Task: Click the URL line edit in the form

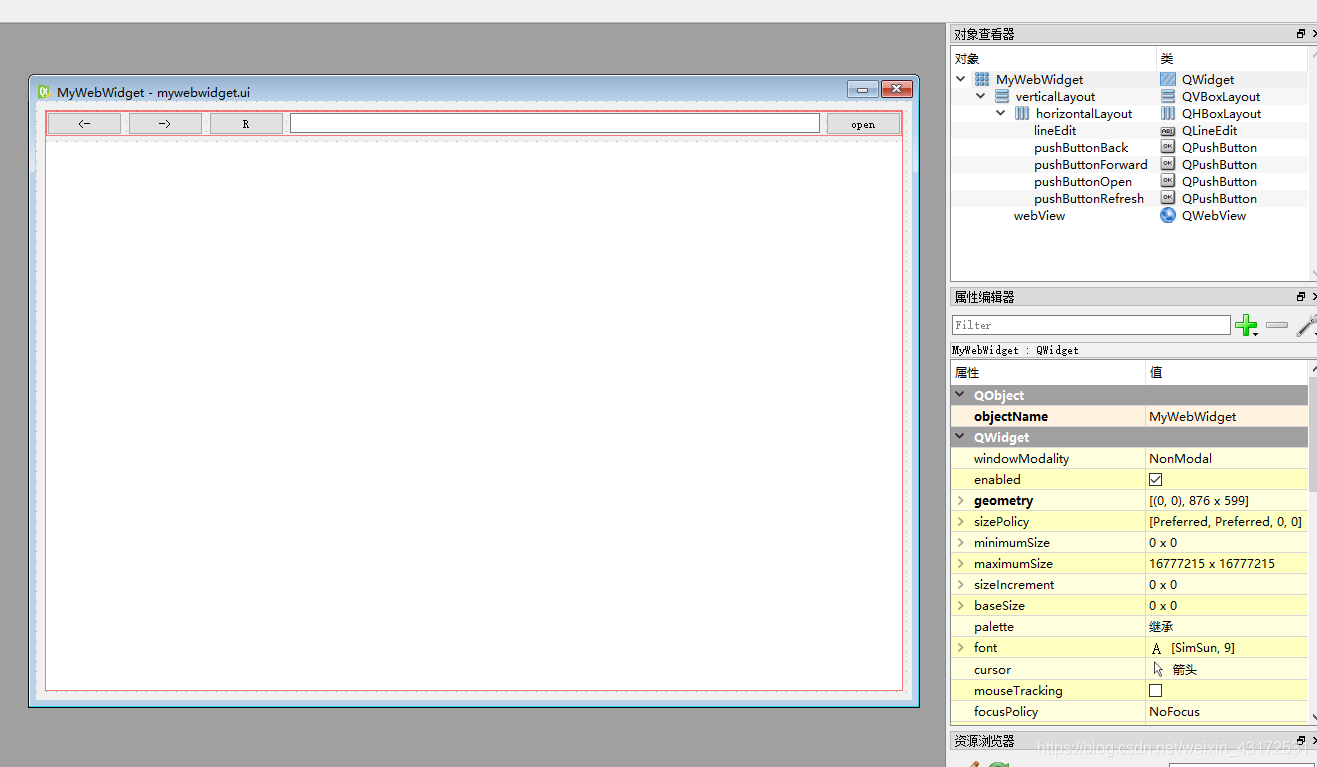Action: click(555, 123)
